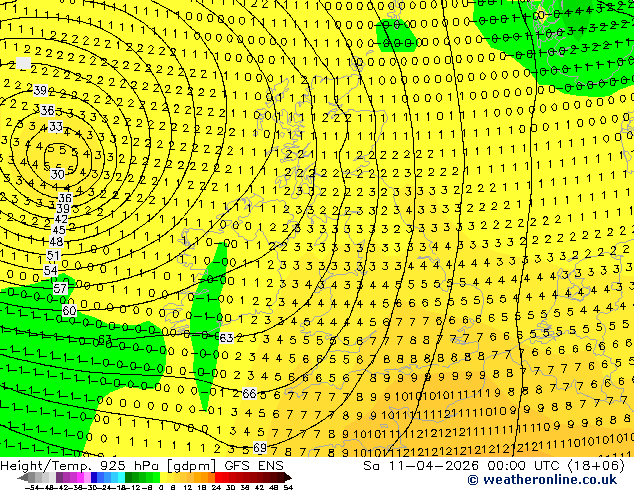Click the weatheronline.co.uk copyright link
The height and width of the screenshot is (490, 634).
click(x=542, y=480)
